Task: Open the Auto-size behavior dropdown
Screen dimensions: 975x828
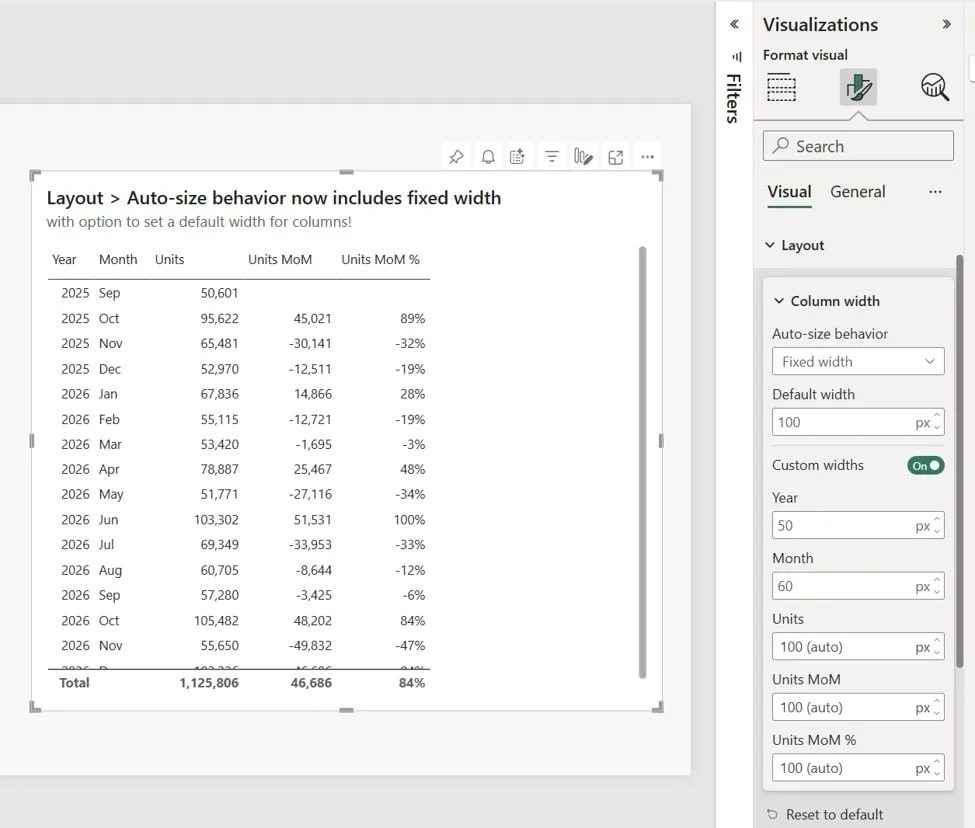Action: [858, 362]
